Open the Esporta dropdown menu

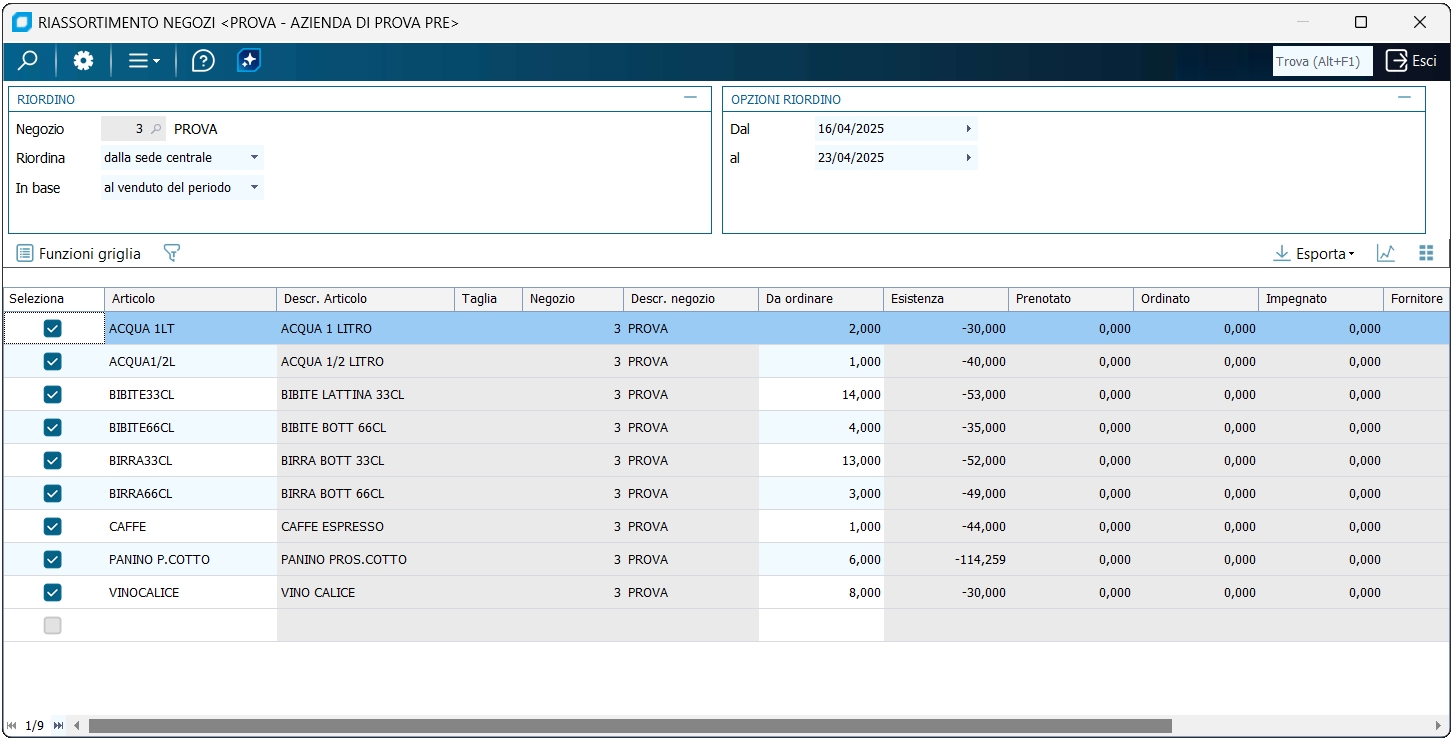[x=1314, y=254]
